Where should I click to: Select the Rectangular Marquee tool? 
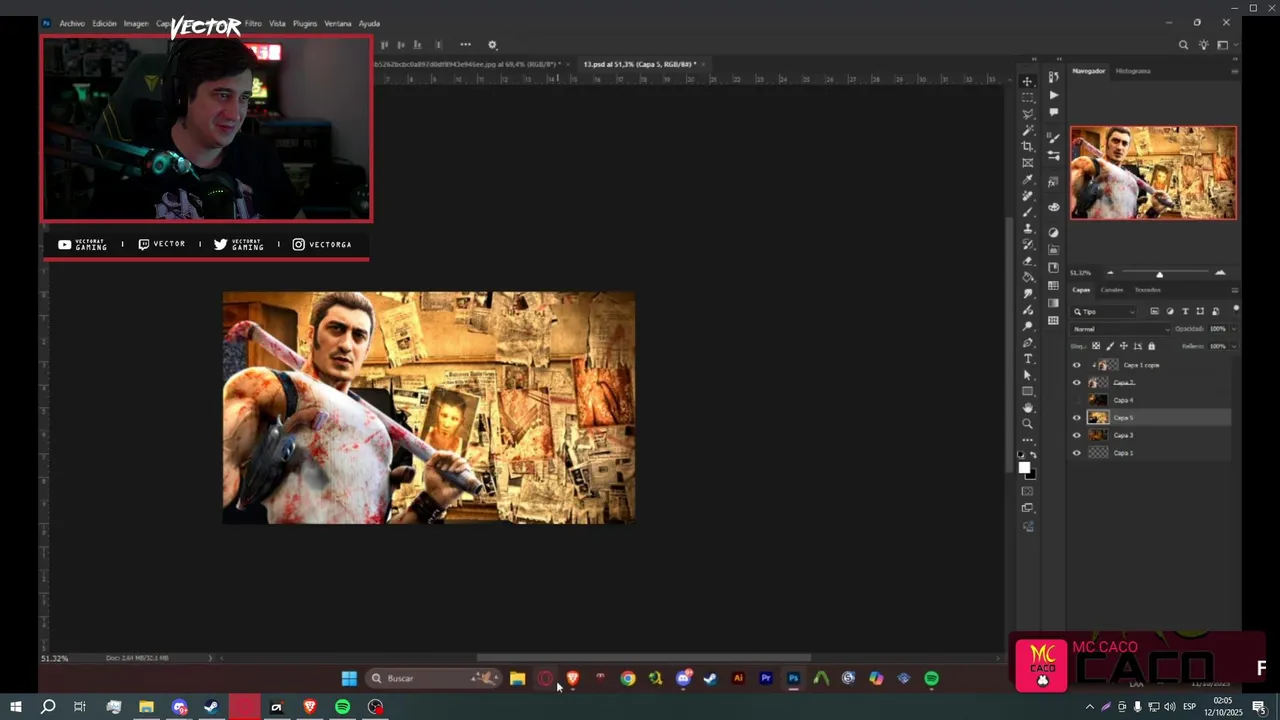[1027, 98]
